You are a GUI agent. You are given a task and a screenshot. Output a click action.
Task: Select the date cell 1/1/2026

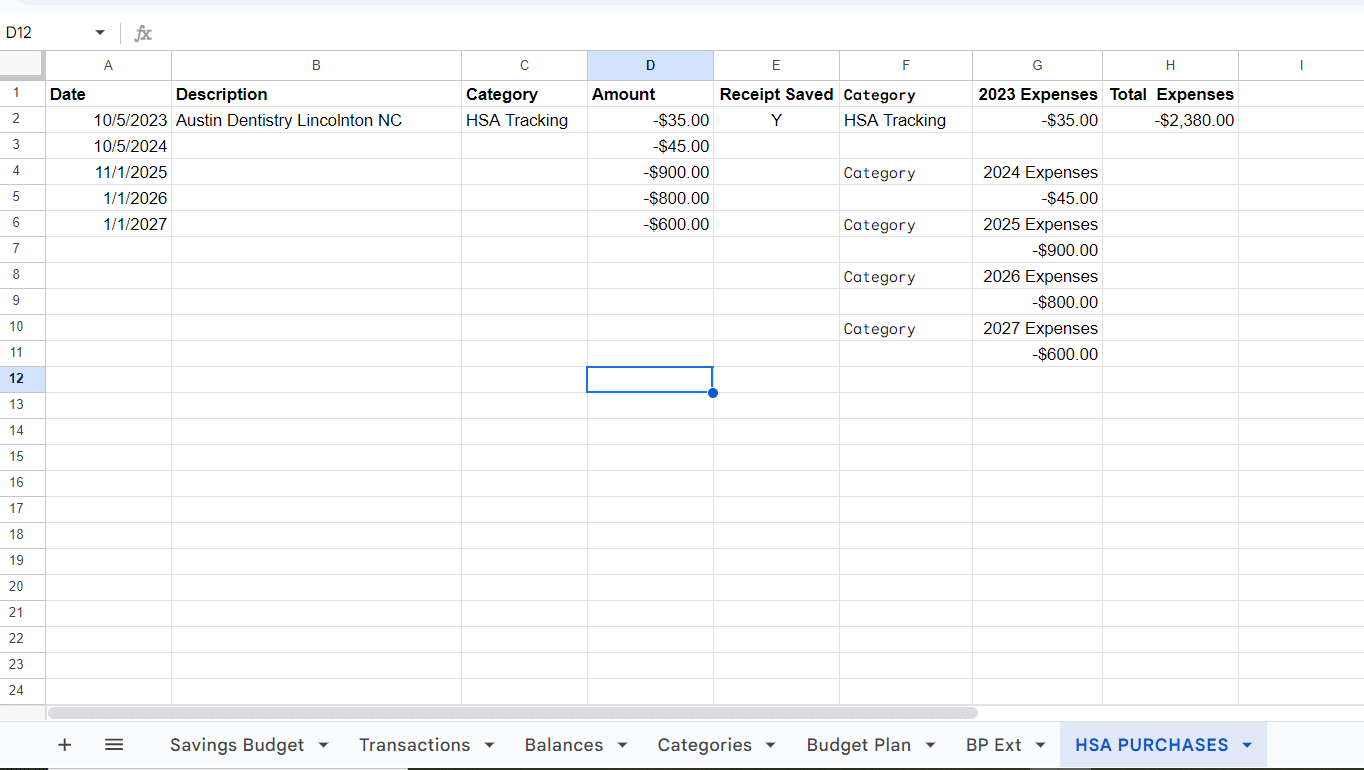pos(108,198)
